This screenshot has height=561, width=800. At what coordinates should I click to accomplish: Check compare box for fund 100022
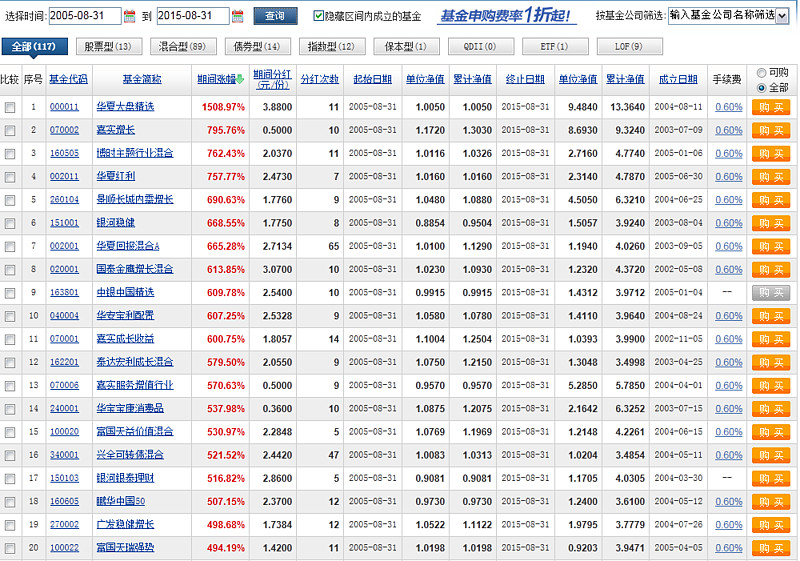(x=10, y=549)
